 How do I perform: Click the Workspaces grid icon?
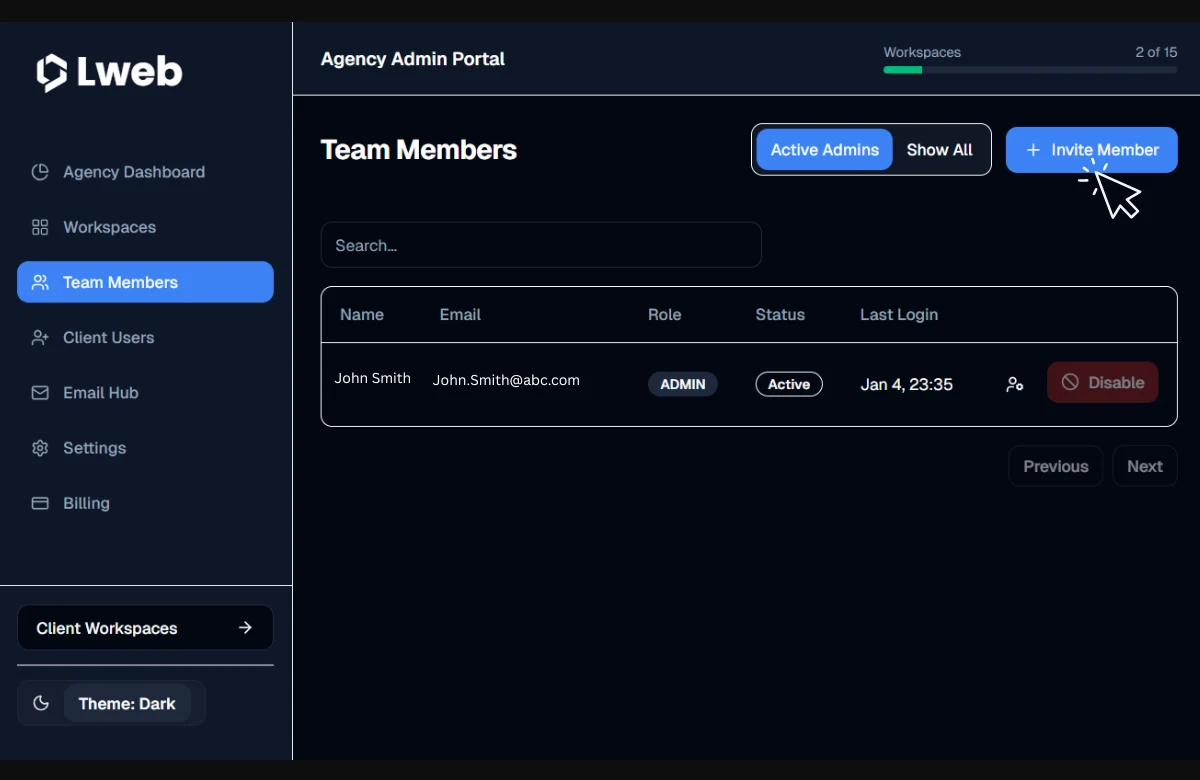[40, 227]
